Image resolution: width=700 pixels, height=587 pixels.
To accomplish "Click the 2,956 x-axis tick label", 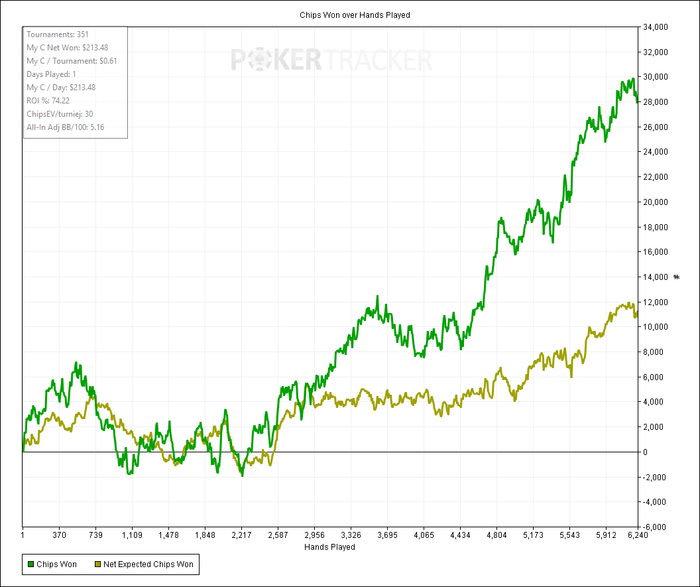I will tap(314, 535).
